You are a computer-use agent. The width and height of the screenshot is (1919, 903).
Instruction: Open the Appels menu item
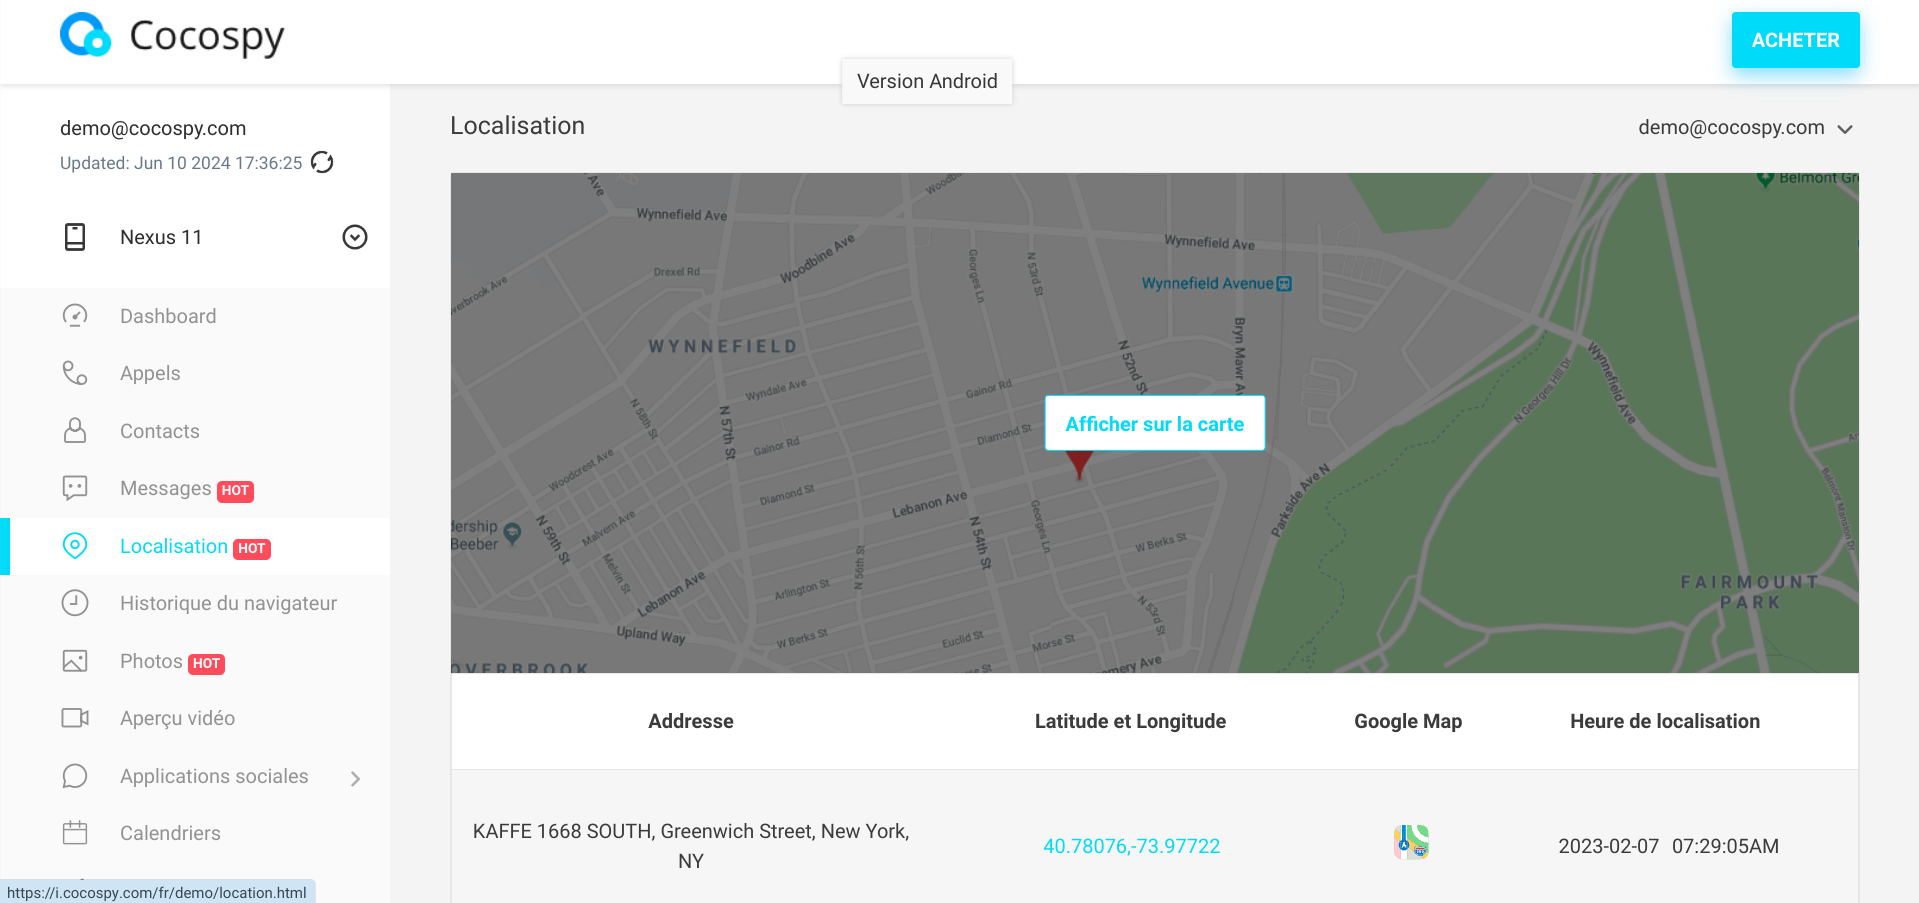150,373
